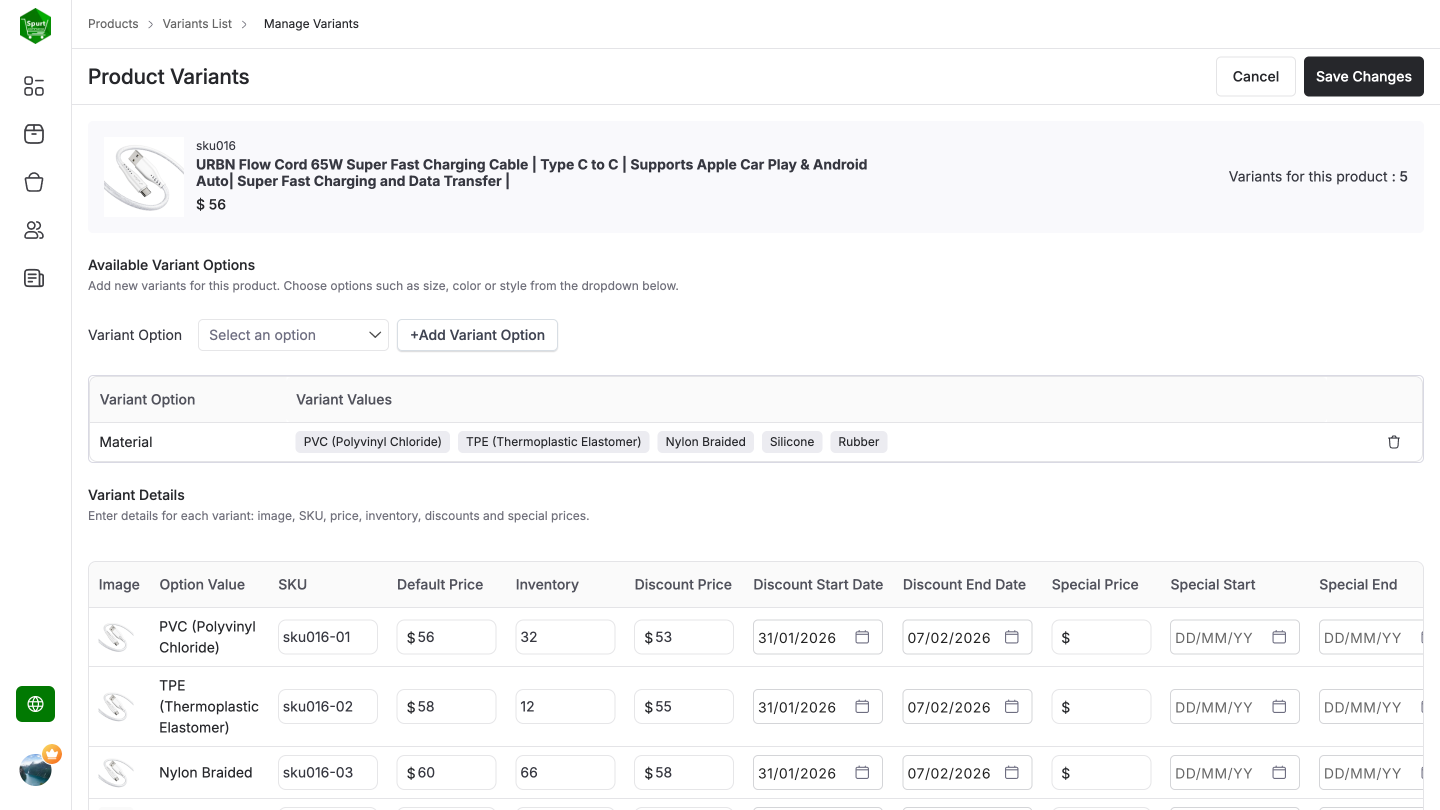Open the reports document icon in sidebar

pyautogui.click(x=33, y=278)
